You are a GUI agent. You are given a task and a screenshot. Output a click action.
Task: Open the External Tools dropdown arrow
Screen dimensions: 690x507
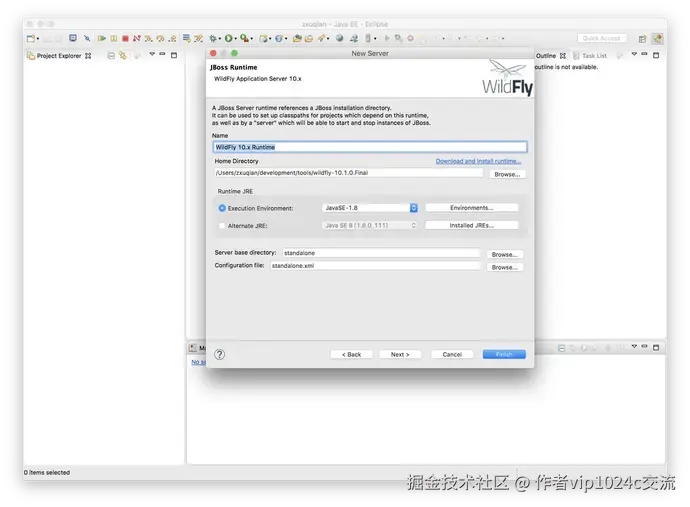tap(252, 39)
